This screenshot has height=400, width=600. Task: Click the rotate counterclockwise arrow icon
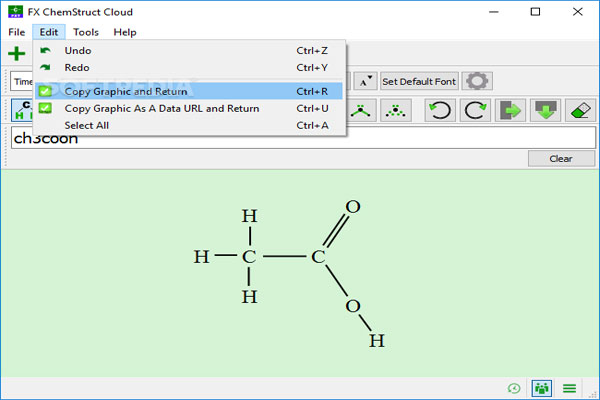pyautogui.click(x=439, y=110)
